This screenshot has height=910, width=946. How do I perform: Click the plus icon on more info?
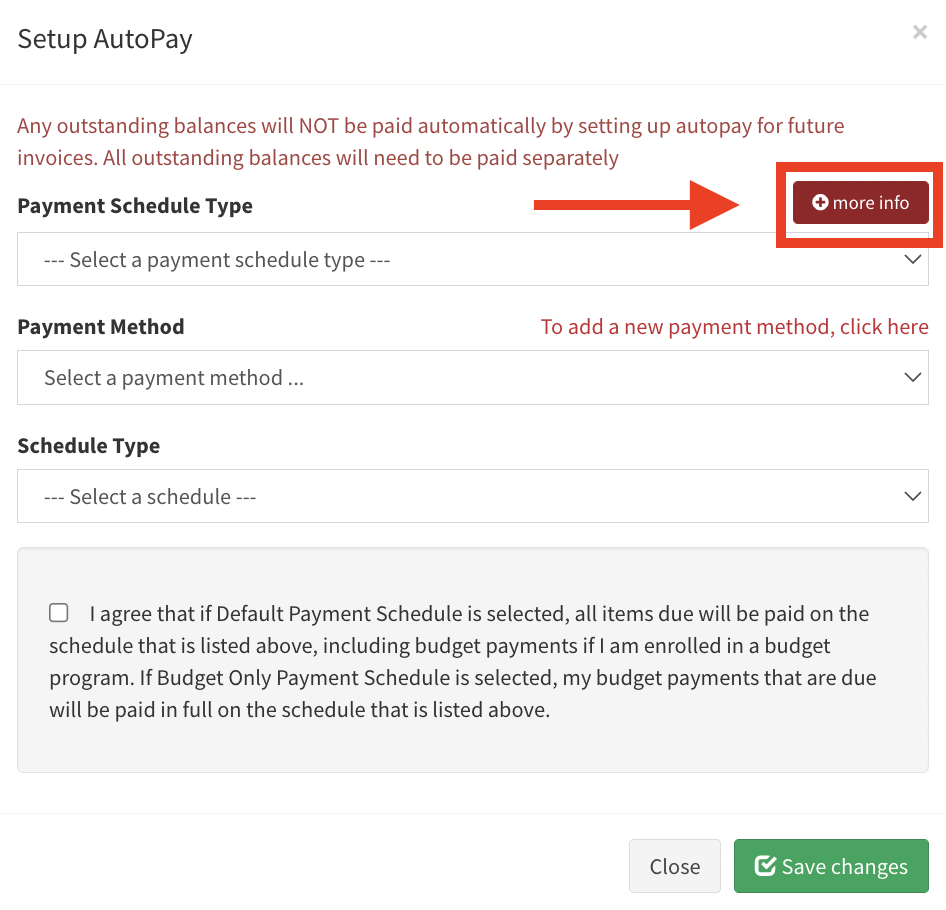coord(820,203)
